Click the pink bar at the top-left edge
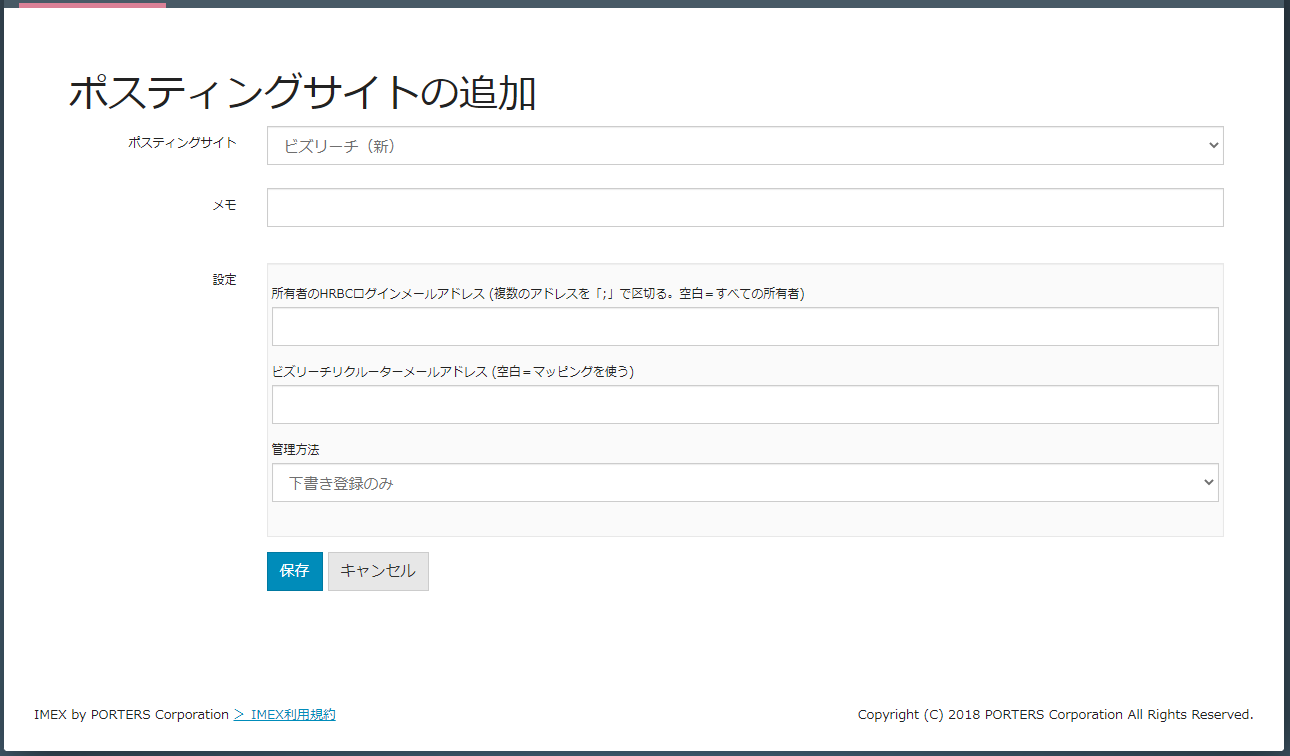The height and width of the screenshot is (756, 1290). (x=92, y=4)
